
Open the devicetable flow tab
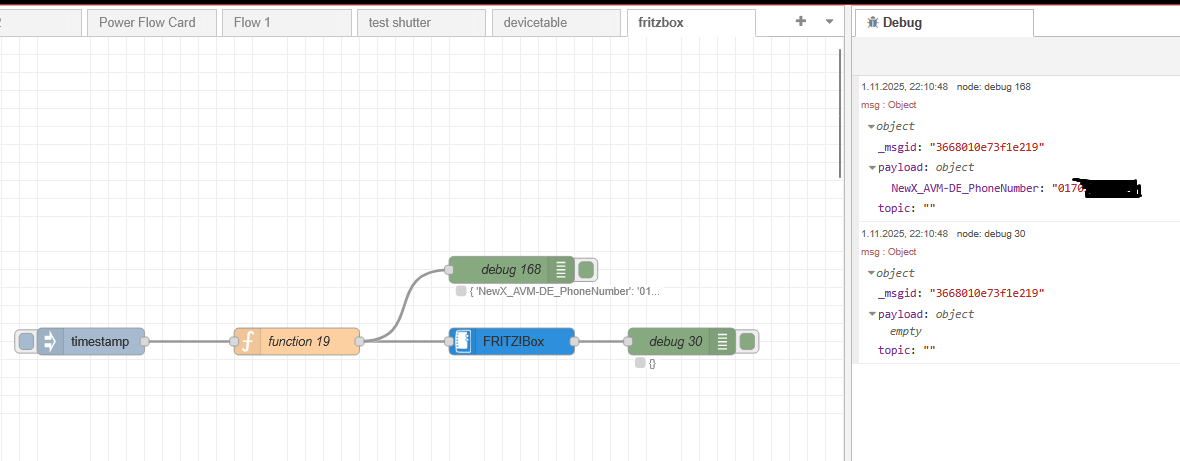tap(557, 23)
